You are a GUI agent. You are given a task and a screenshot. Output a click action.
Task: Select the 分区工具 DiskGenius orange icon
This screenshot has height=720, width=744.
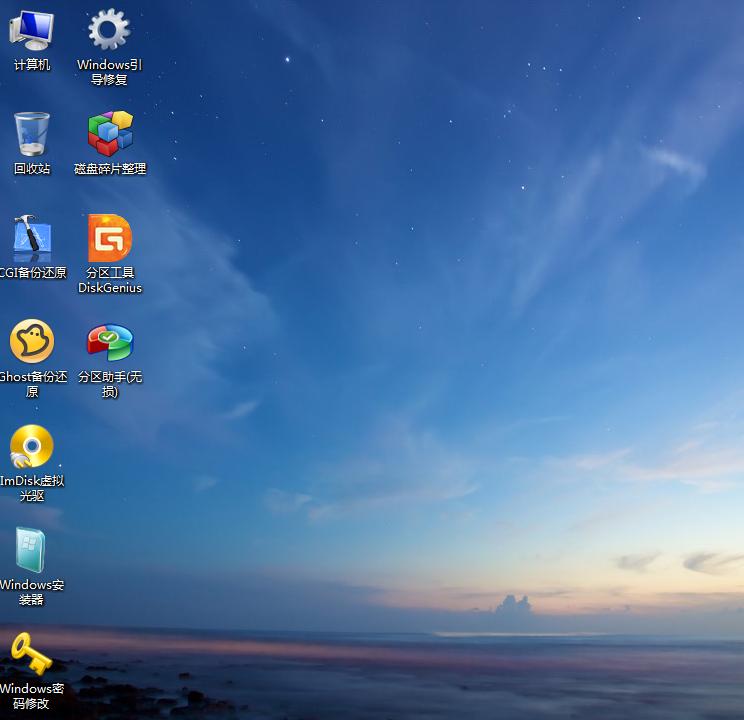point(110,238)
